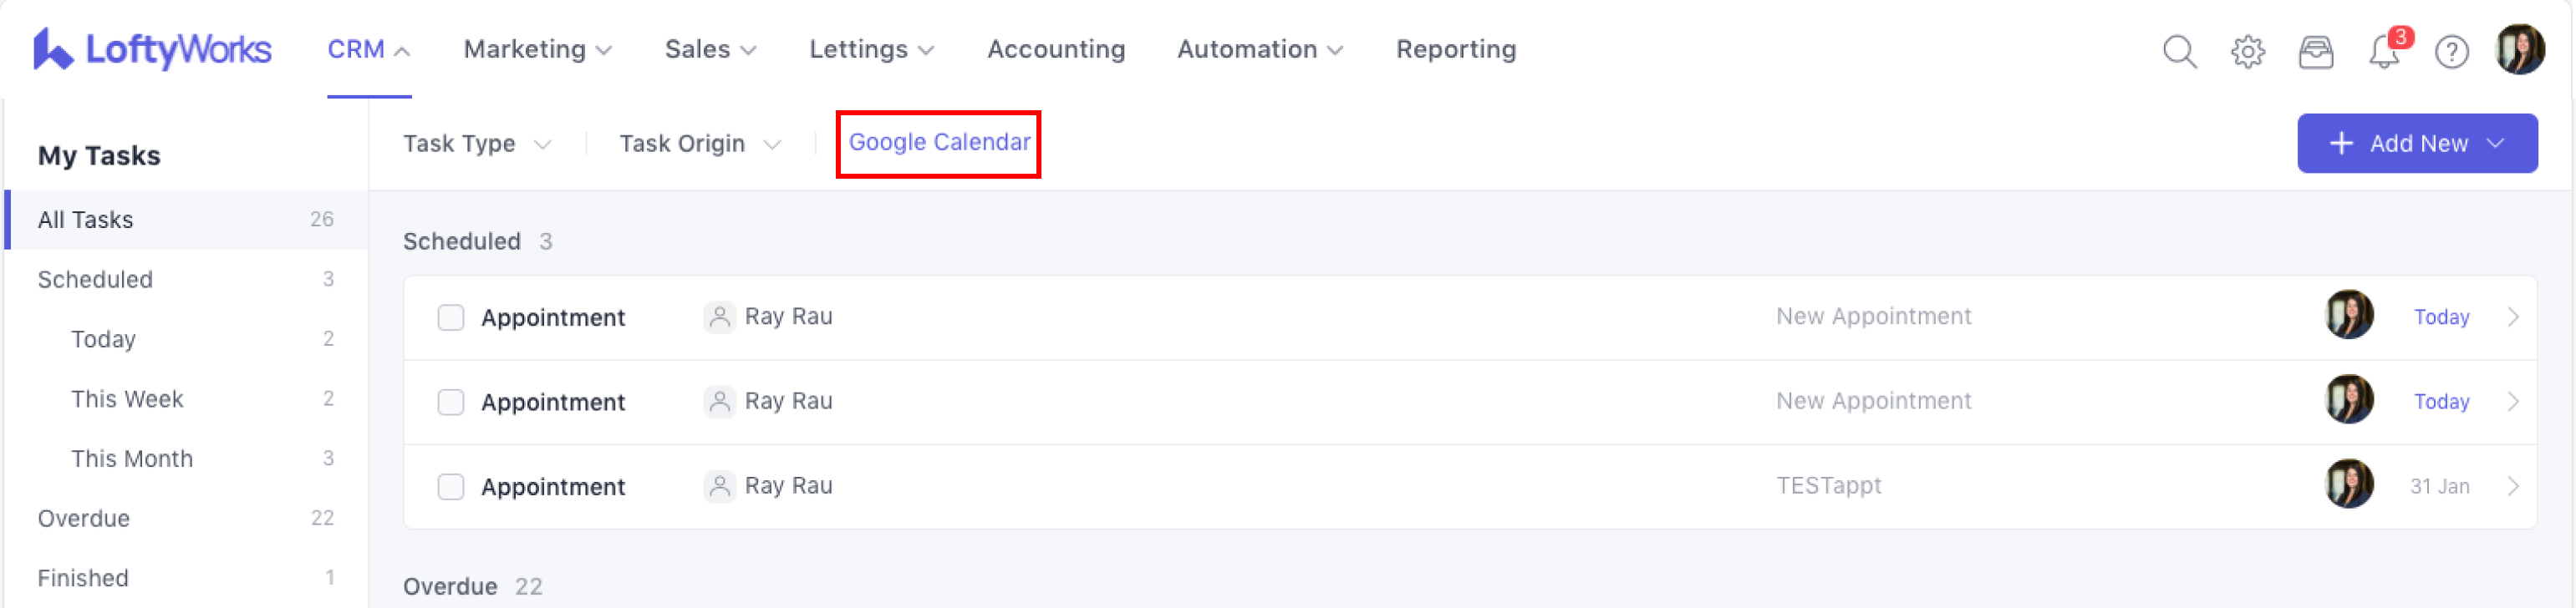The image size is (2576, 608).
Task: Open the TESTappt row chevron arrow
Action: [2512, 487]
